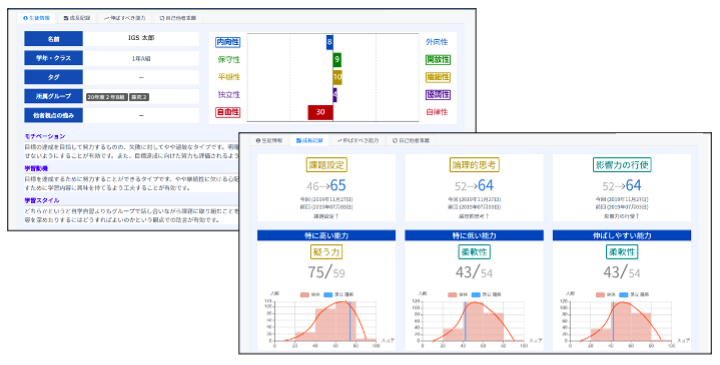
Task: Click the 探究２ group tag
Action: [139, 97]
